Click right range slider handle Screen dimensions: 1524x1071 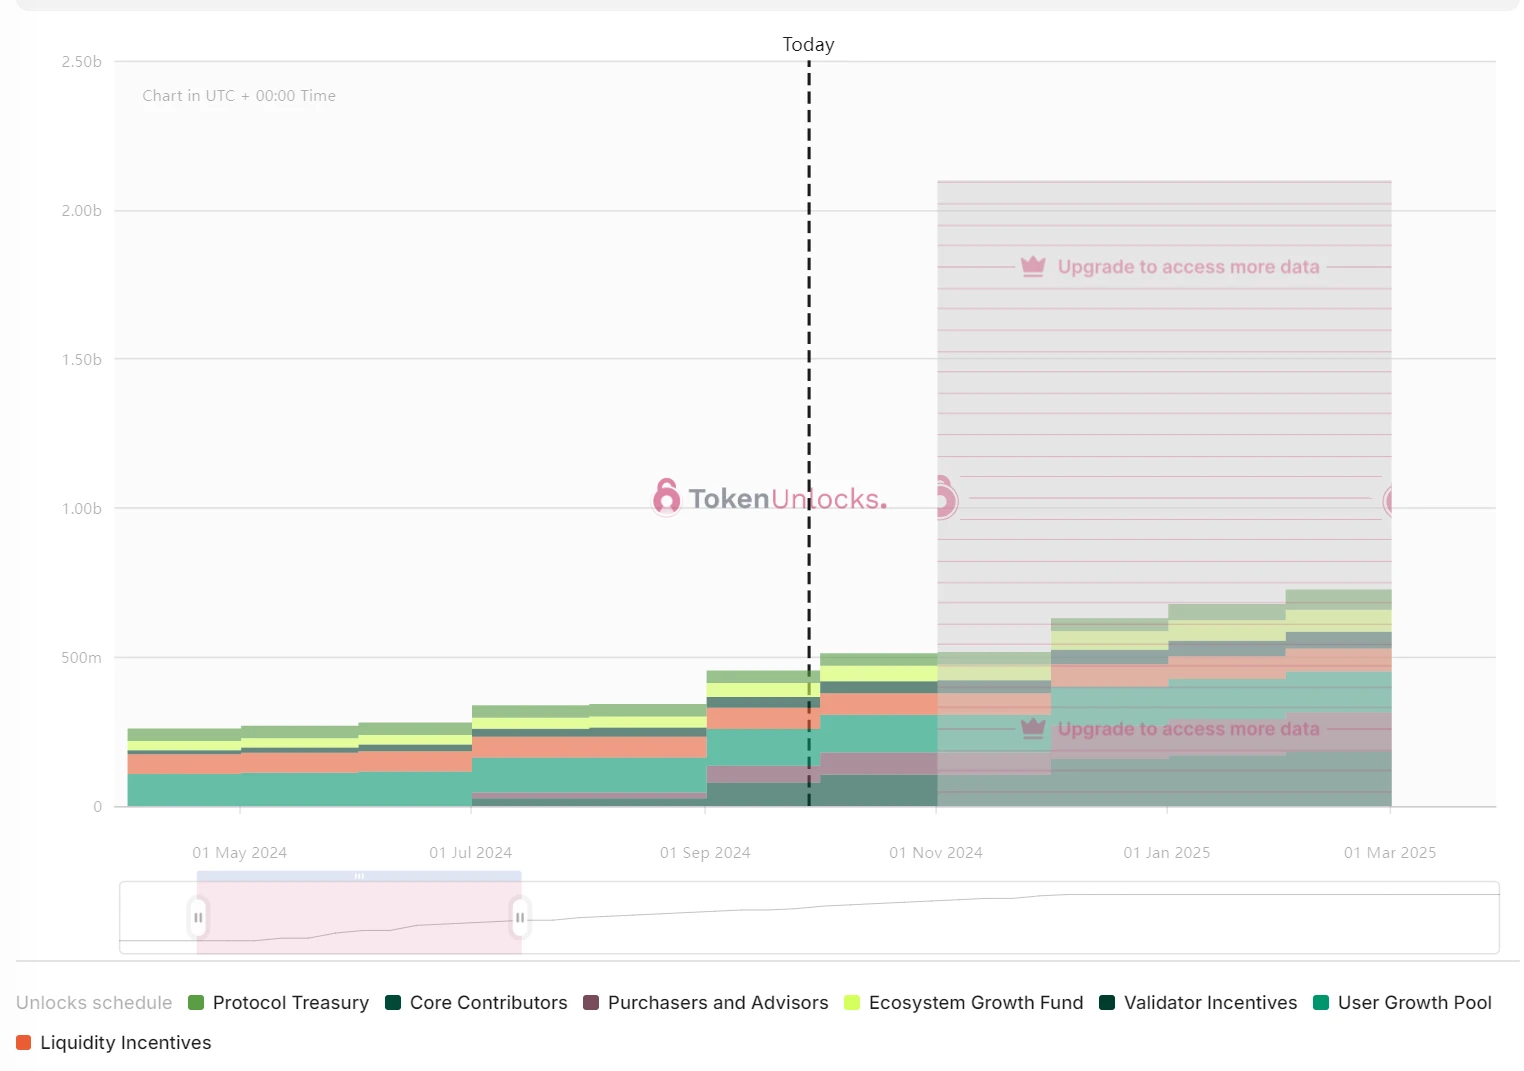[520, 917]
